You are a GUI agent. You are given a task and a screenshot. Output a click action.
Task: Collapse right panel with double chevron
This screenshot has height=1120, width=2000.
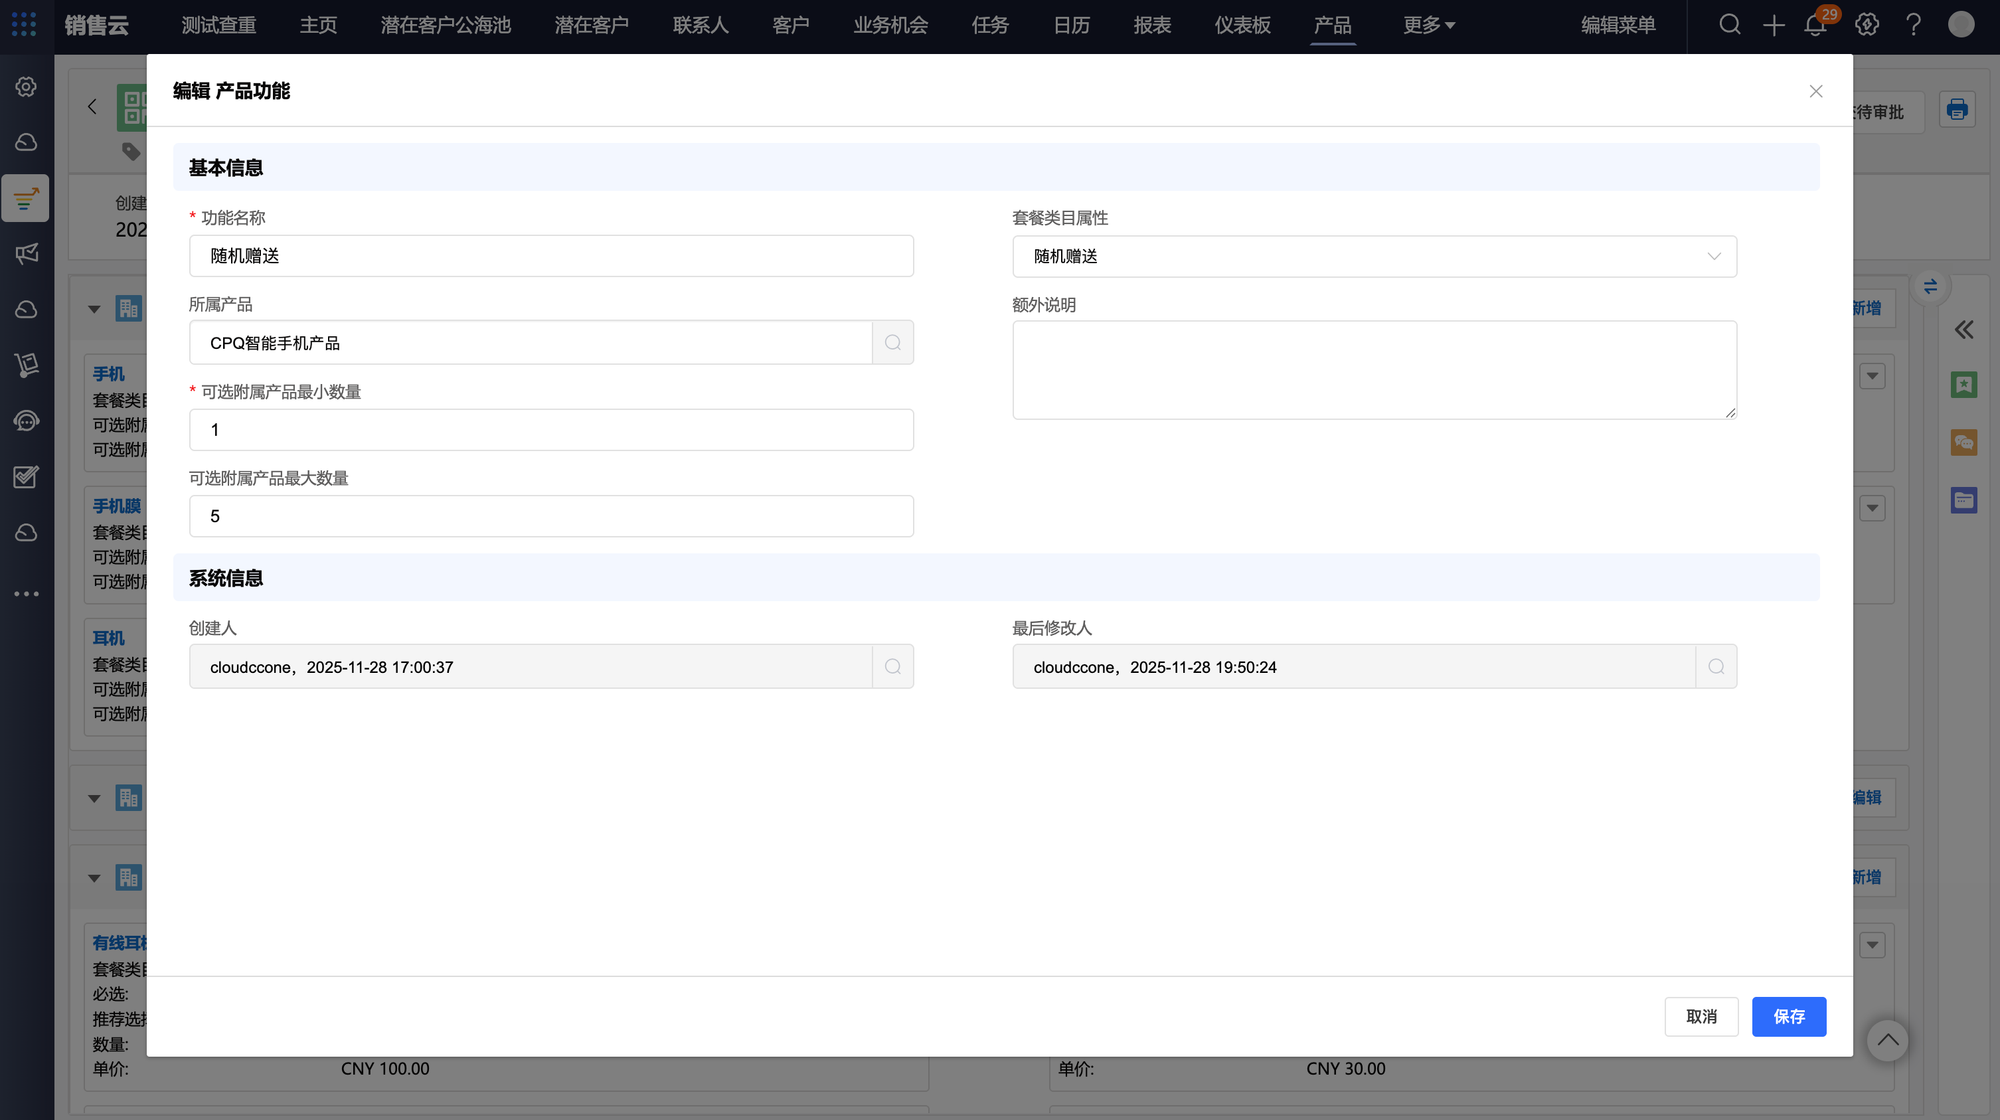point(1964,330)
